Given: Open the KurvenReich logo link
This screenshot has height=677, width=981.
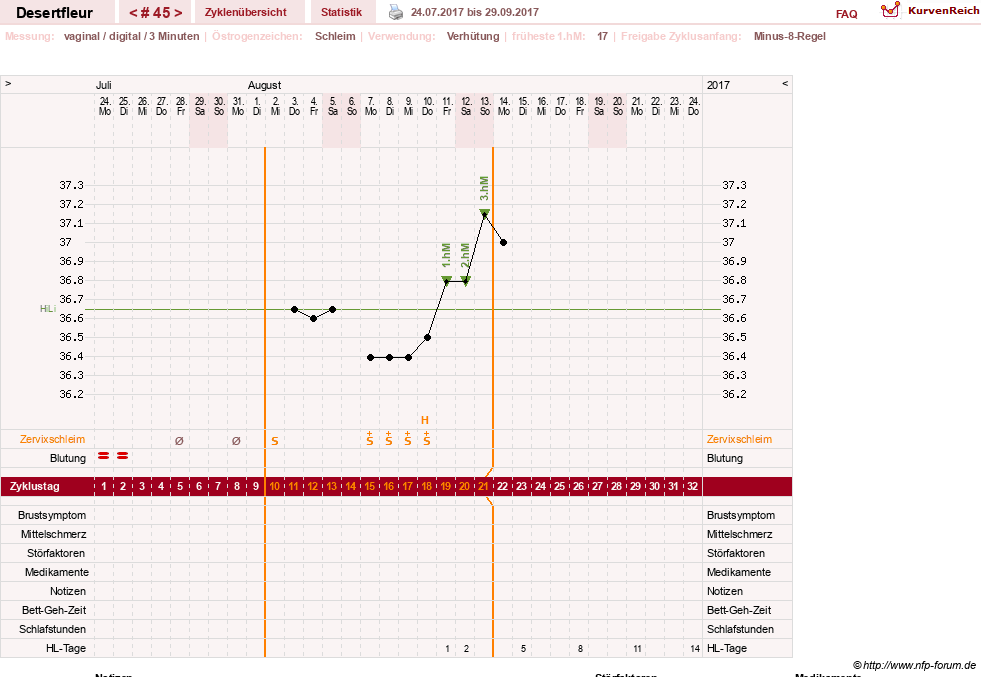Looking at the screenshot, I should 930,11.
